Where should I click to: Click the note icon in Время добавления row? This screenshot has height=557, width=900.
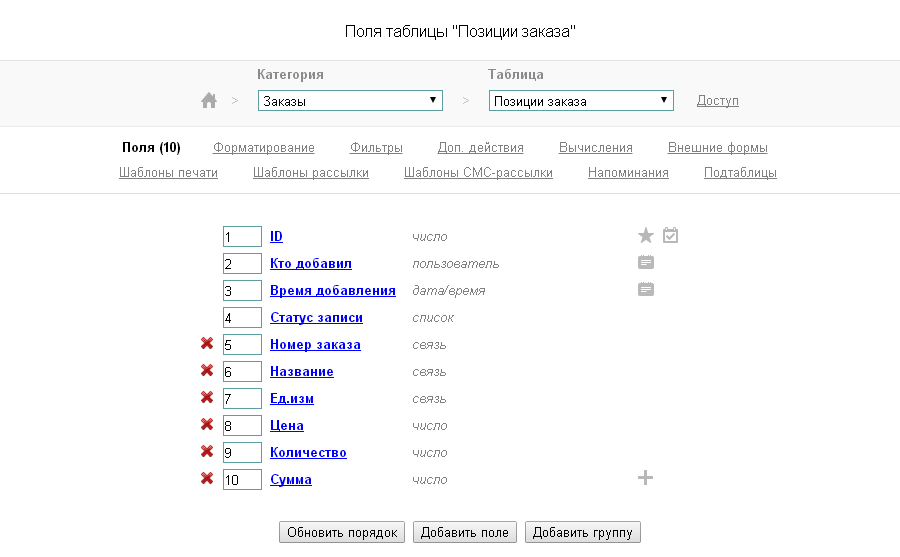[646, 290]
